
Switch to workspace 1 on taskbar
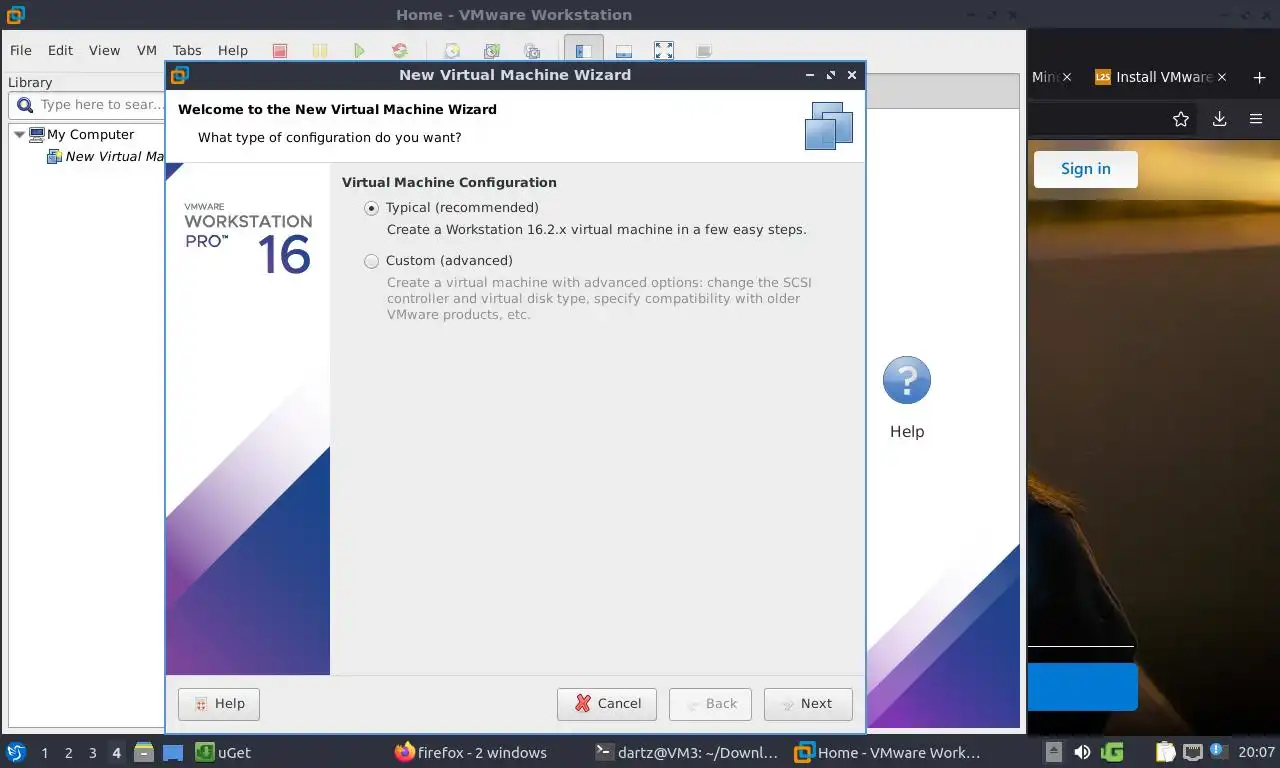click(x=44, y=753)
